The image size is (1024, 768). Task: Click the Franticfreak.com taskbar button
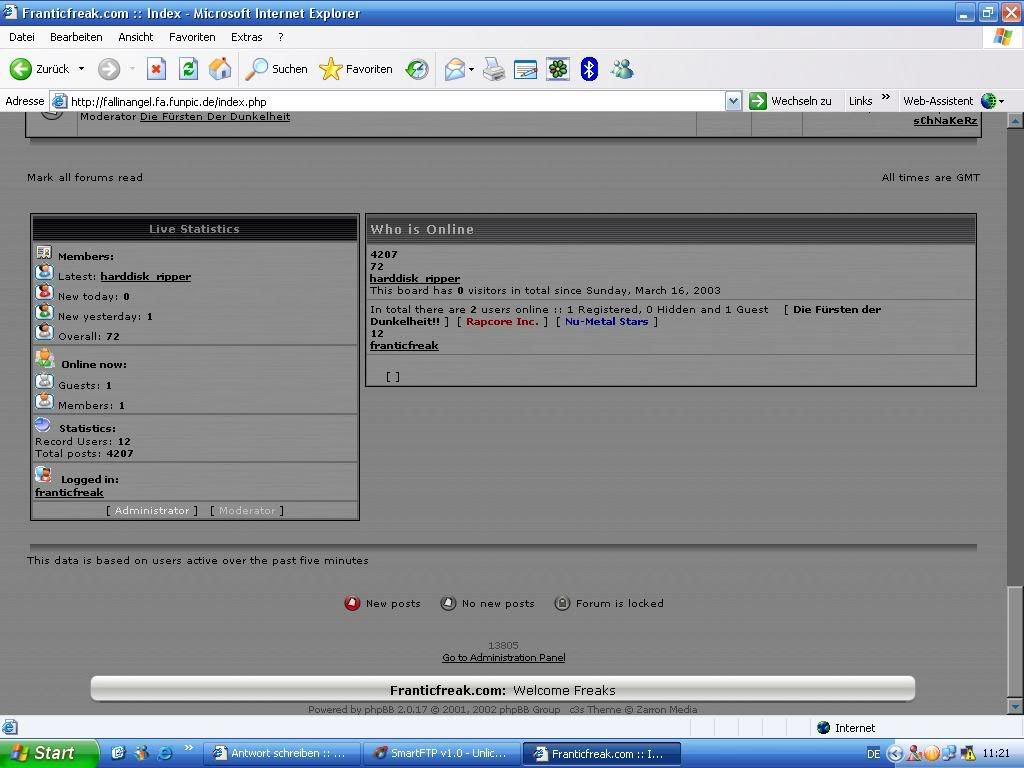pyautogui.click(x=601, y=754)
